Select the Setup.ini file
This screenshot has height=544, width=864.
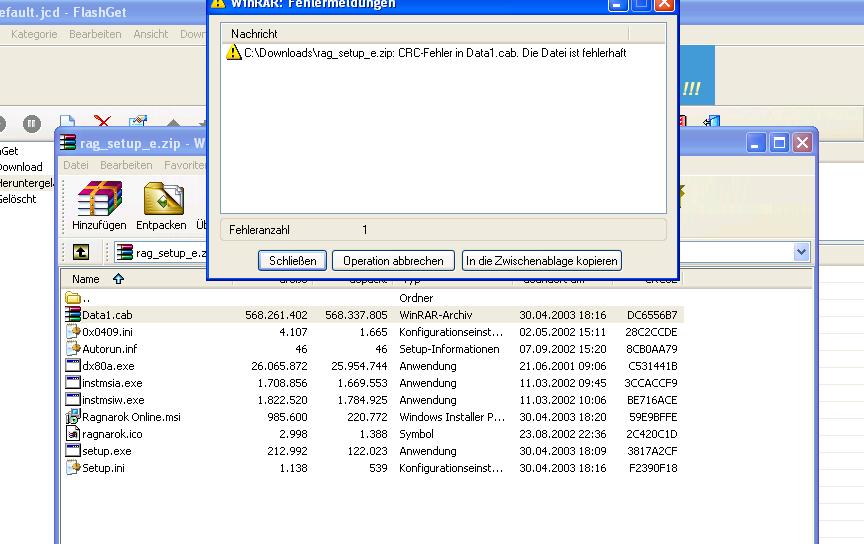[x=103, y=468]
